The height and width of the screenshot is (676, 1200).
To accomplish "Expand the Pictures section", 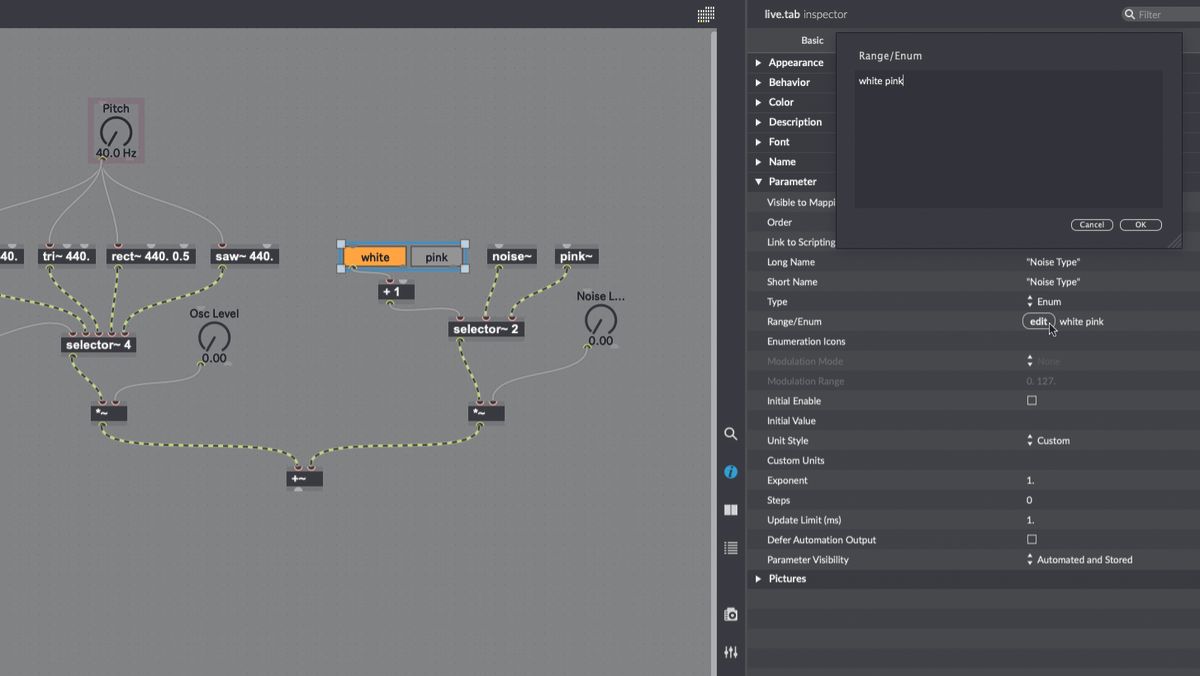I will click(x=759, y=578).
